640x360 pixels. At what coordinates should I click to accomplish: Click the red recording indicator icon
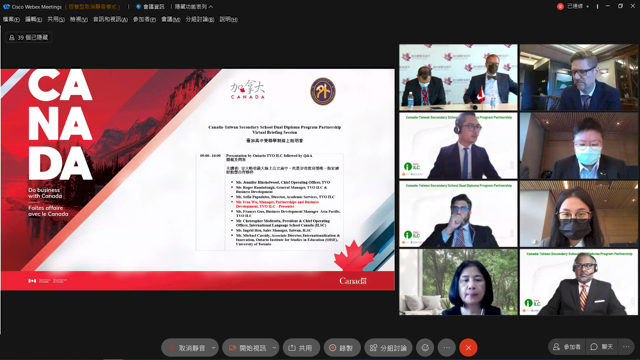pos(560,6)
